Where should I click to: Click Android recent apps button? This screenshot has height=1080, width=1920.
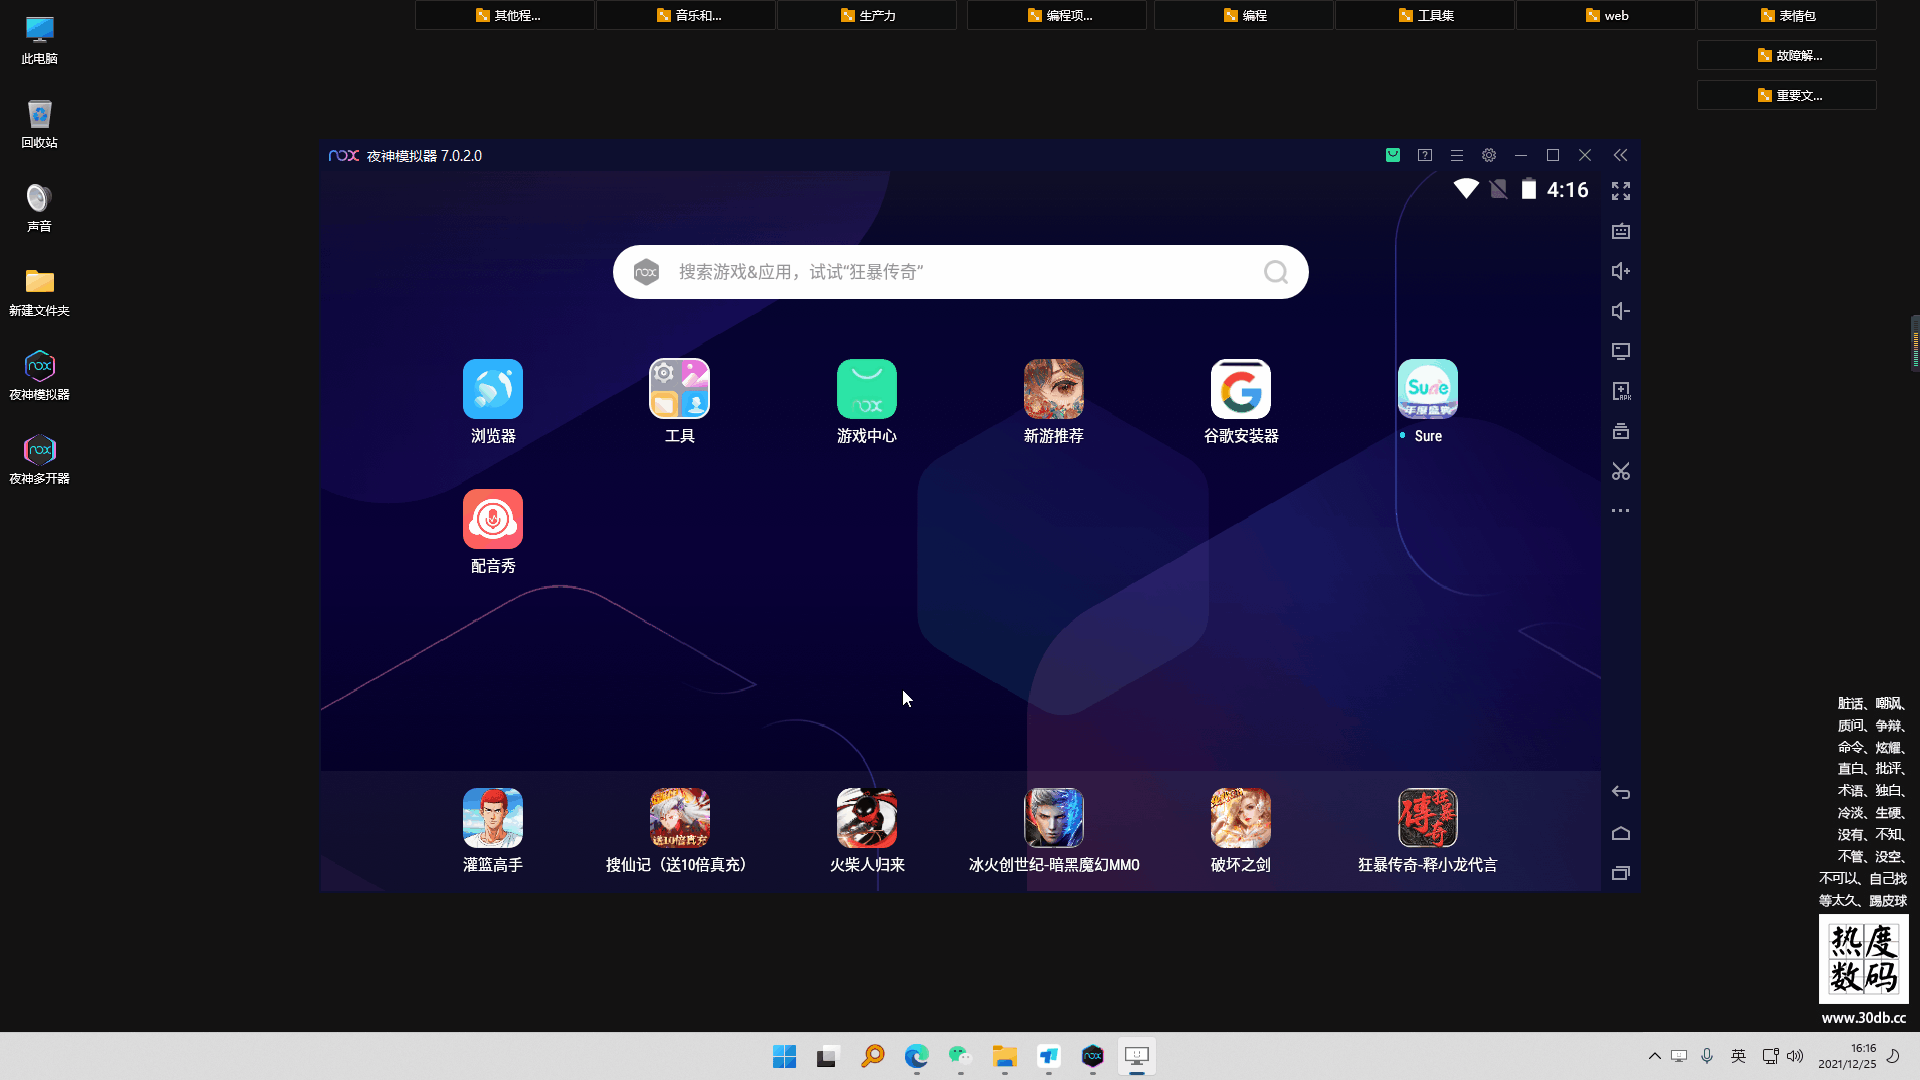click(1621, 873)
